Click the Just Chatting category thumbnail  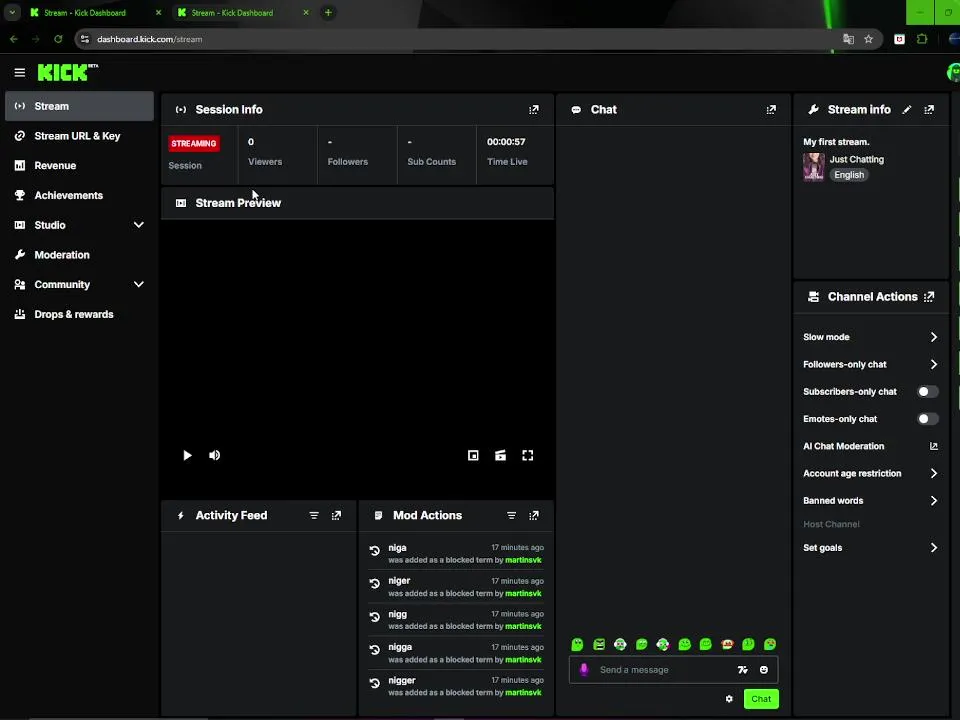pyautogui.click(x=814, y=167)
